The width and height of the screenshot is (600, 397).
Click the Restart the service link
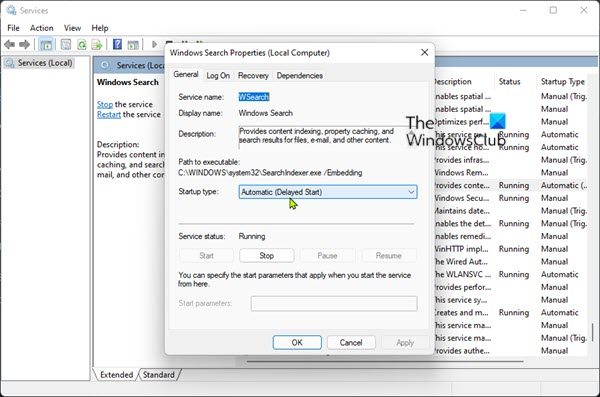coord(109,114)
